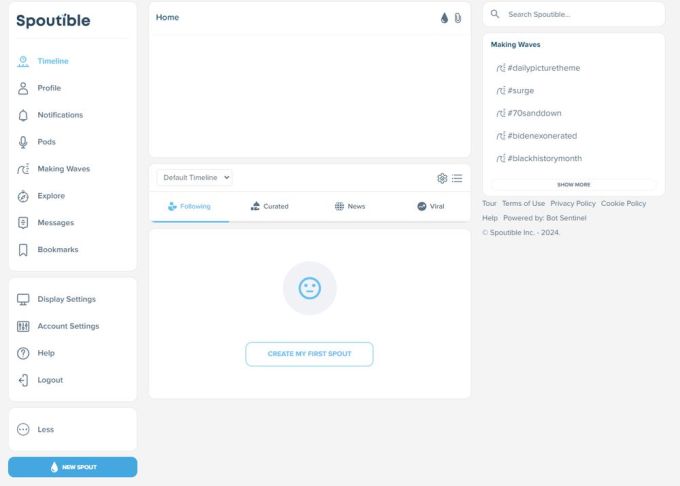This screenshot has height=486, width=680.
Task: Switch to the News tab
Action: [350, 206]
